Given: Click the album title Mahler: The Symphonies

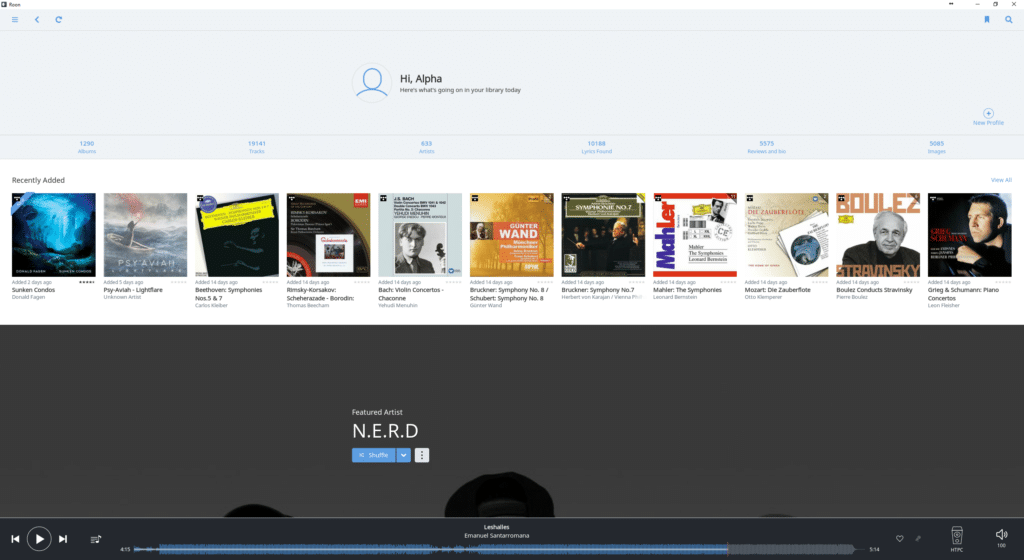Looking at the screenshot, I should (x=687, y=290).
